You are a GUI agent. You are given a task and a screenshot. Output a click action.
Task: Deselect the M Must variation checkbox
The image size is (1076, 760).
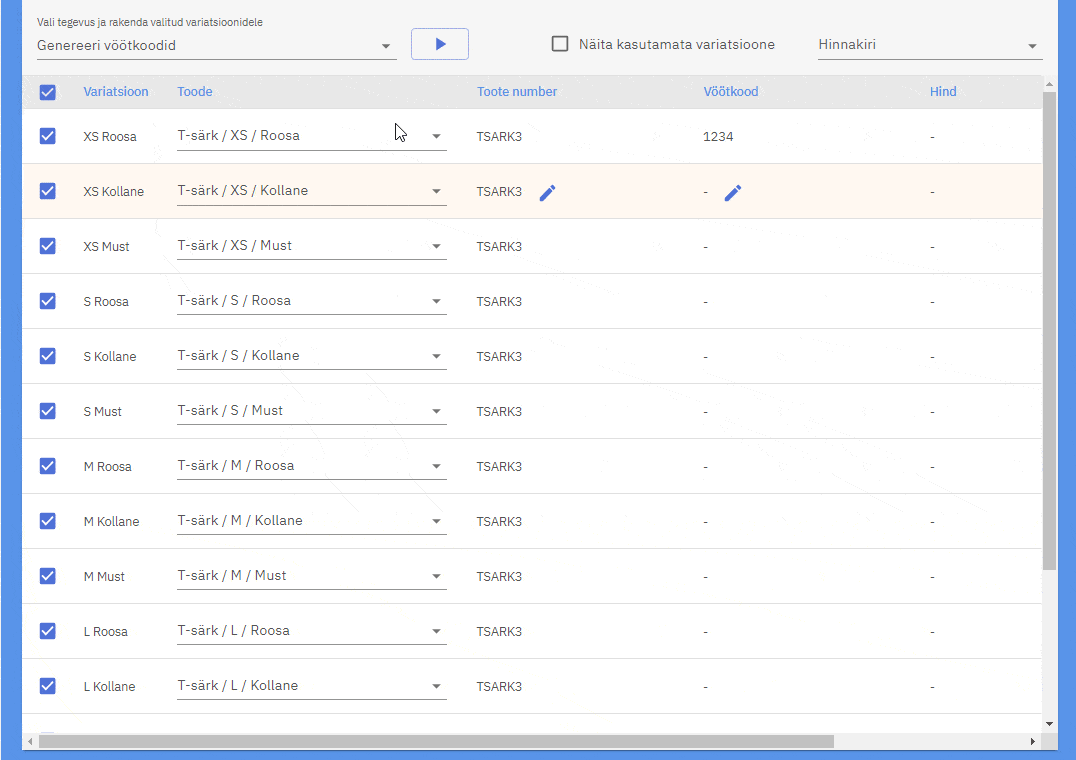47,576
